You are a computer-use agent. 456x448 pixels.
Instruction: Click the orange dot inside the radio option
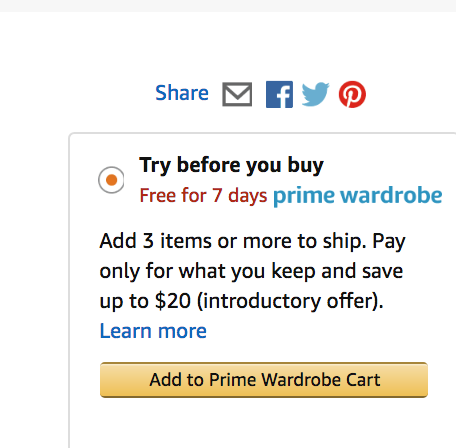point(111,180)
